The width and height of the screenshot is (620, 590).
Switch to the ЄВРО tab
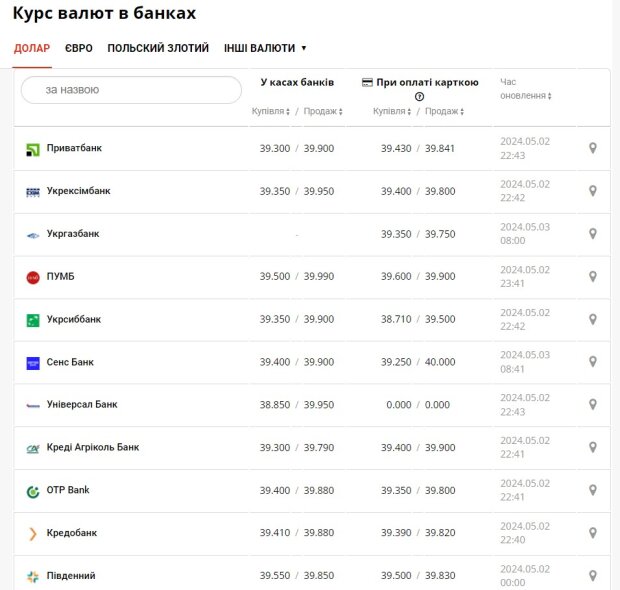point(79,48)
